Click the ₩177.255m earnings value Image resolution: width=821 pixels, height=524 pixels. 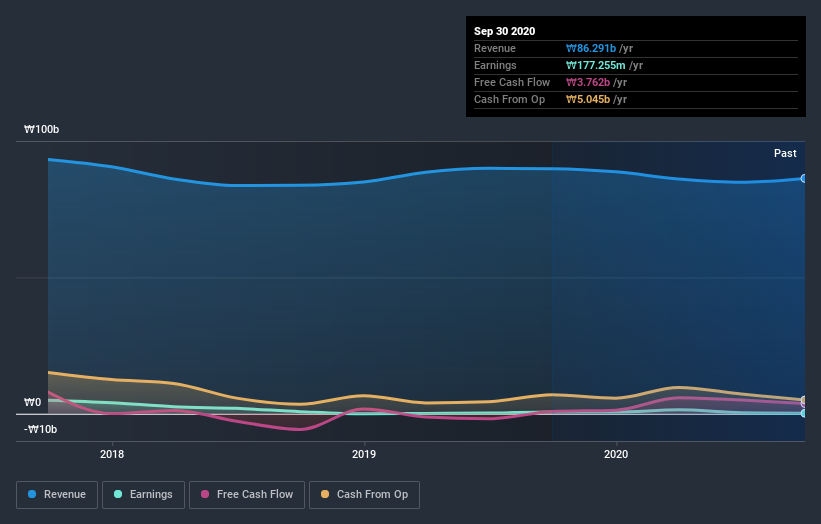(x=595, y=65)
